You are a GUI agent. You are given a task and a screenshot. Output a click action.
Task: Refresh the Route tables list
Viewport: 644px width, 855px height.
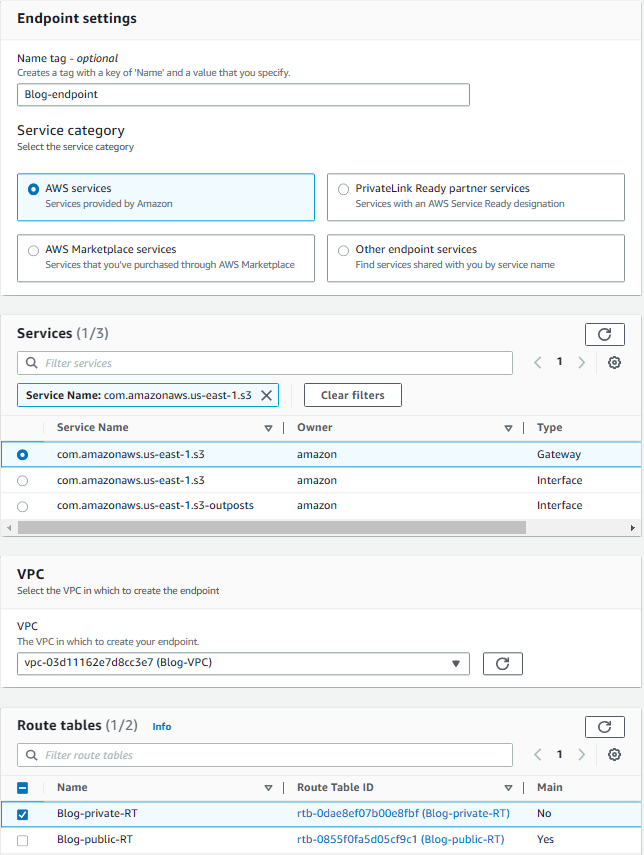604,727
